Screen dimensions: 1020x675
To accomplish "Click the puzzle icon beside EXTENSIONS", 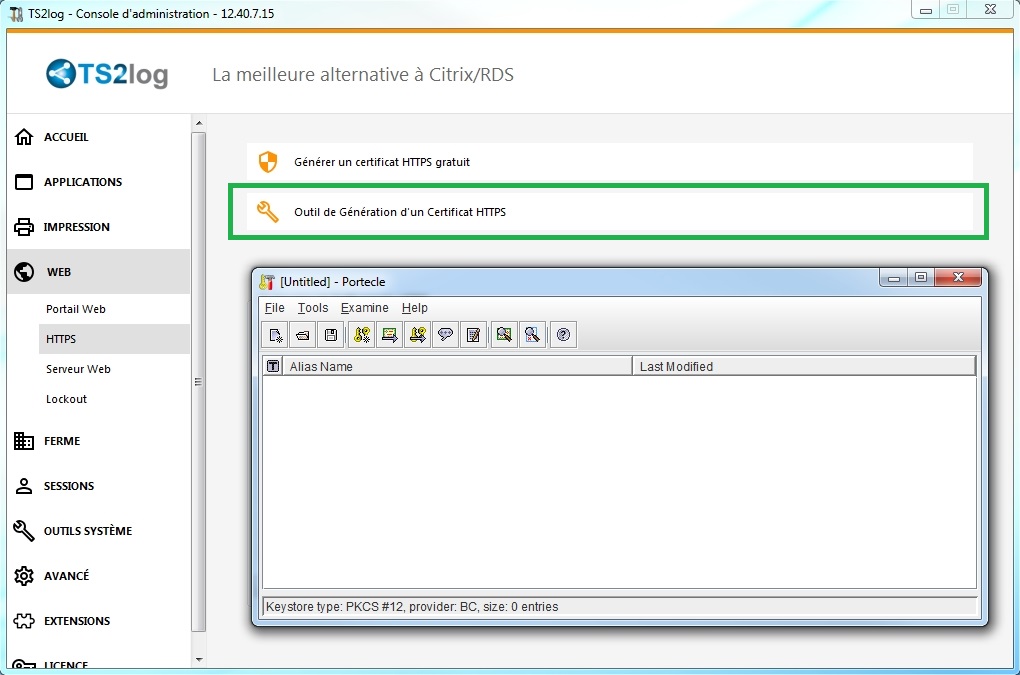I will tap(24, 621).
